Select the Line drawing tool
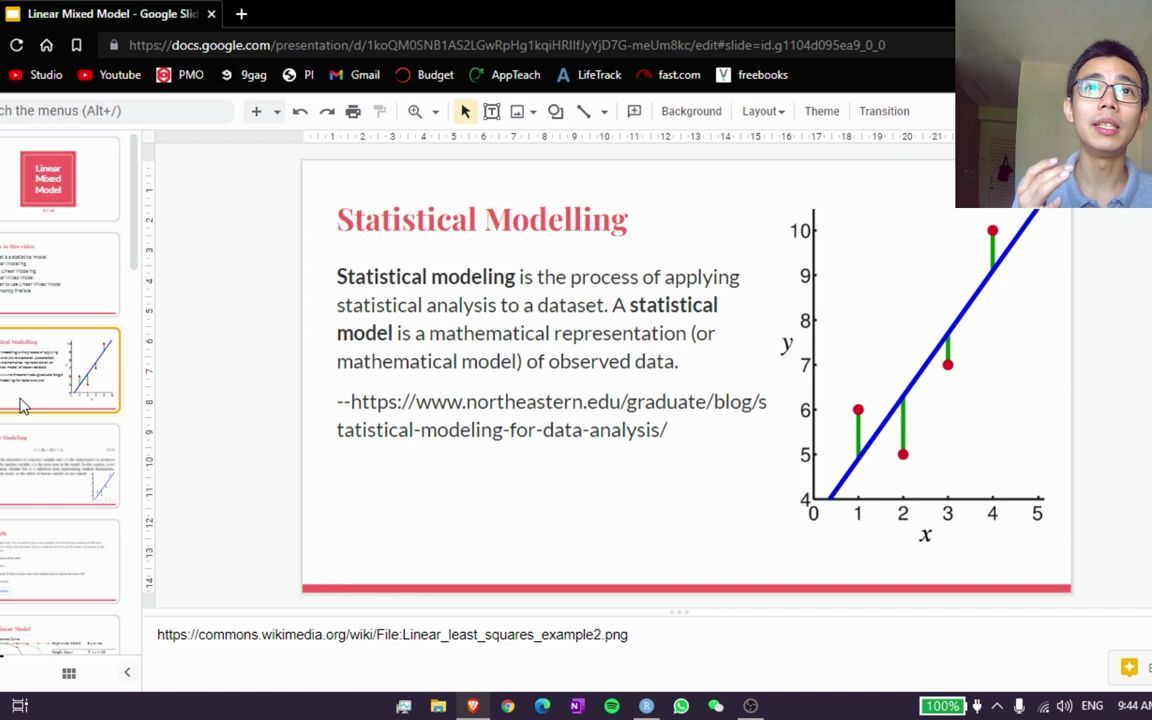 [584, 111]
